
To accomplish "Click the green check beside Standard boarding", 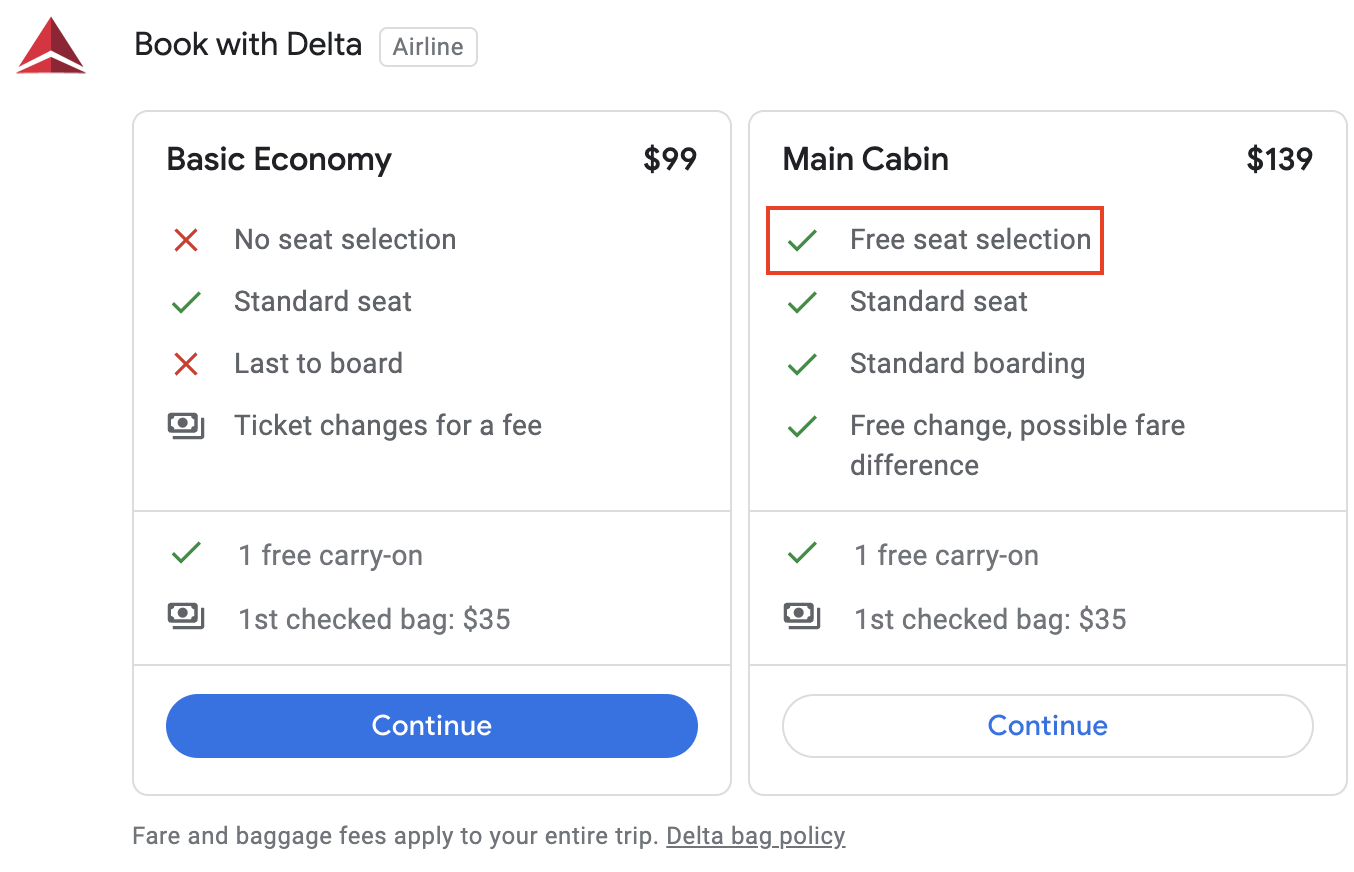I will click(801, 363).
